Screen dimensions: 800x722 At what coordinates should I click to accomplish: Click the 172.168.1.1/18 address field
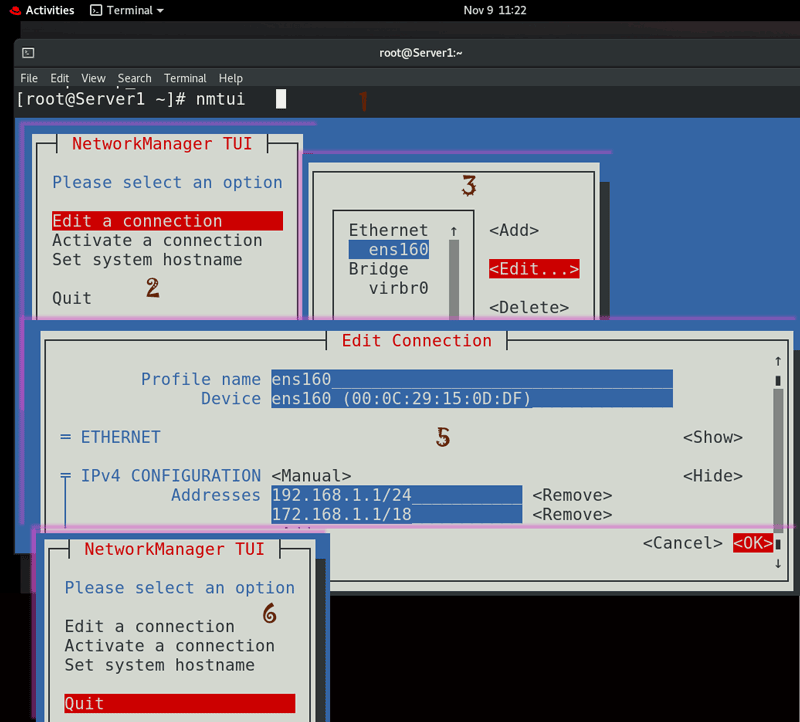pos(396,514)
